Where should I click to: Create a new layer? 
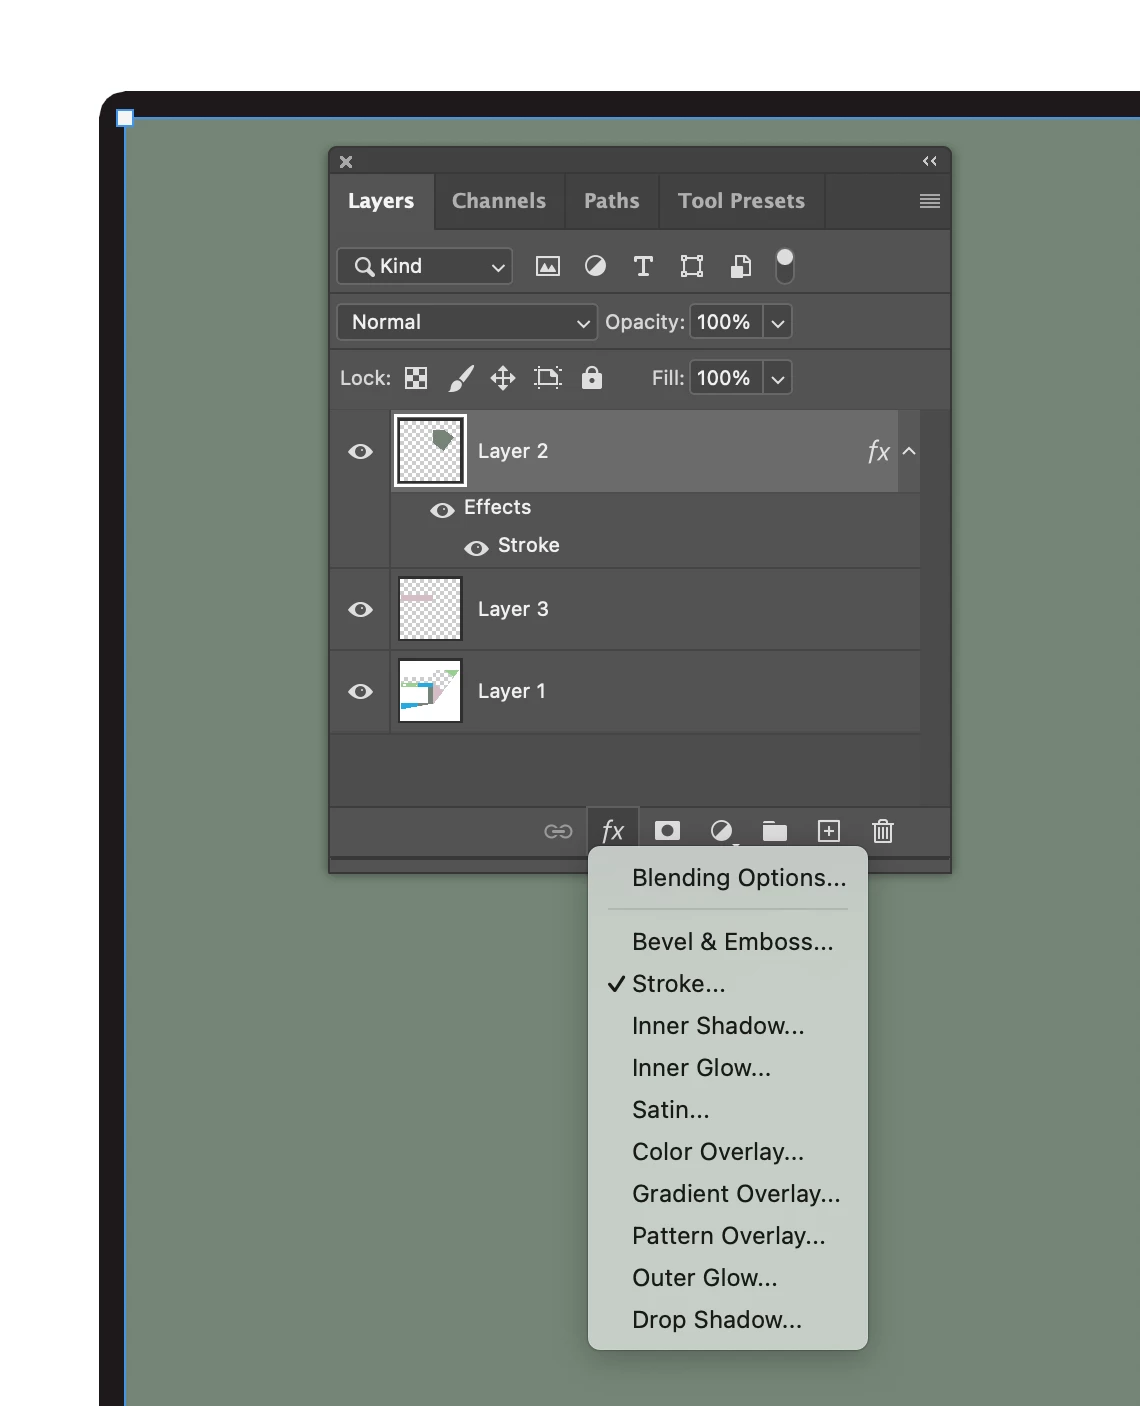point(829,831)
